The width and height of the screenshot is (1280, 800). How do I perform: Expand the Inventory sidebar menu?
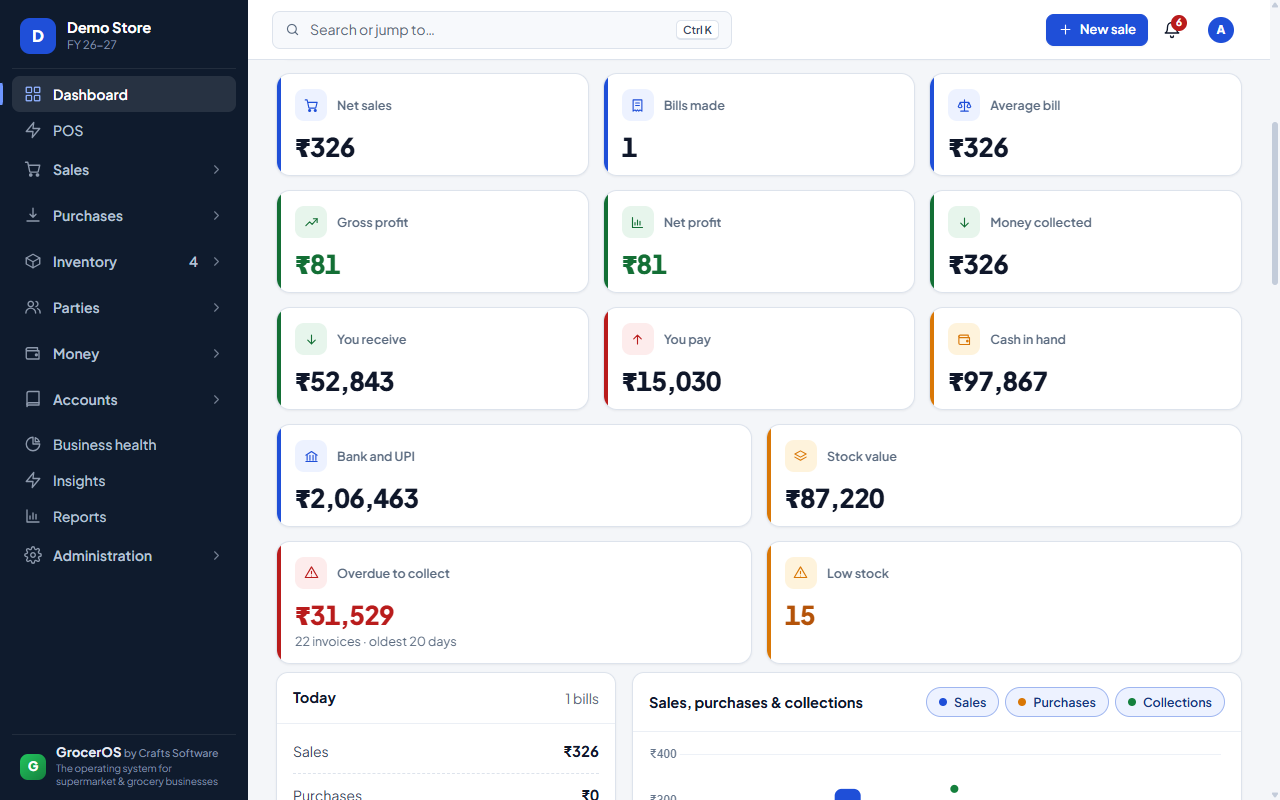tap(124, 262)
